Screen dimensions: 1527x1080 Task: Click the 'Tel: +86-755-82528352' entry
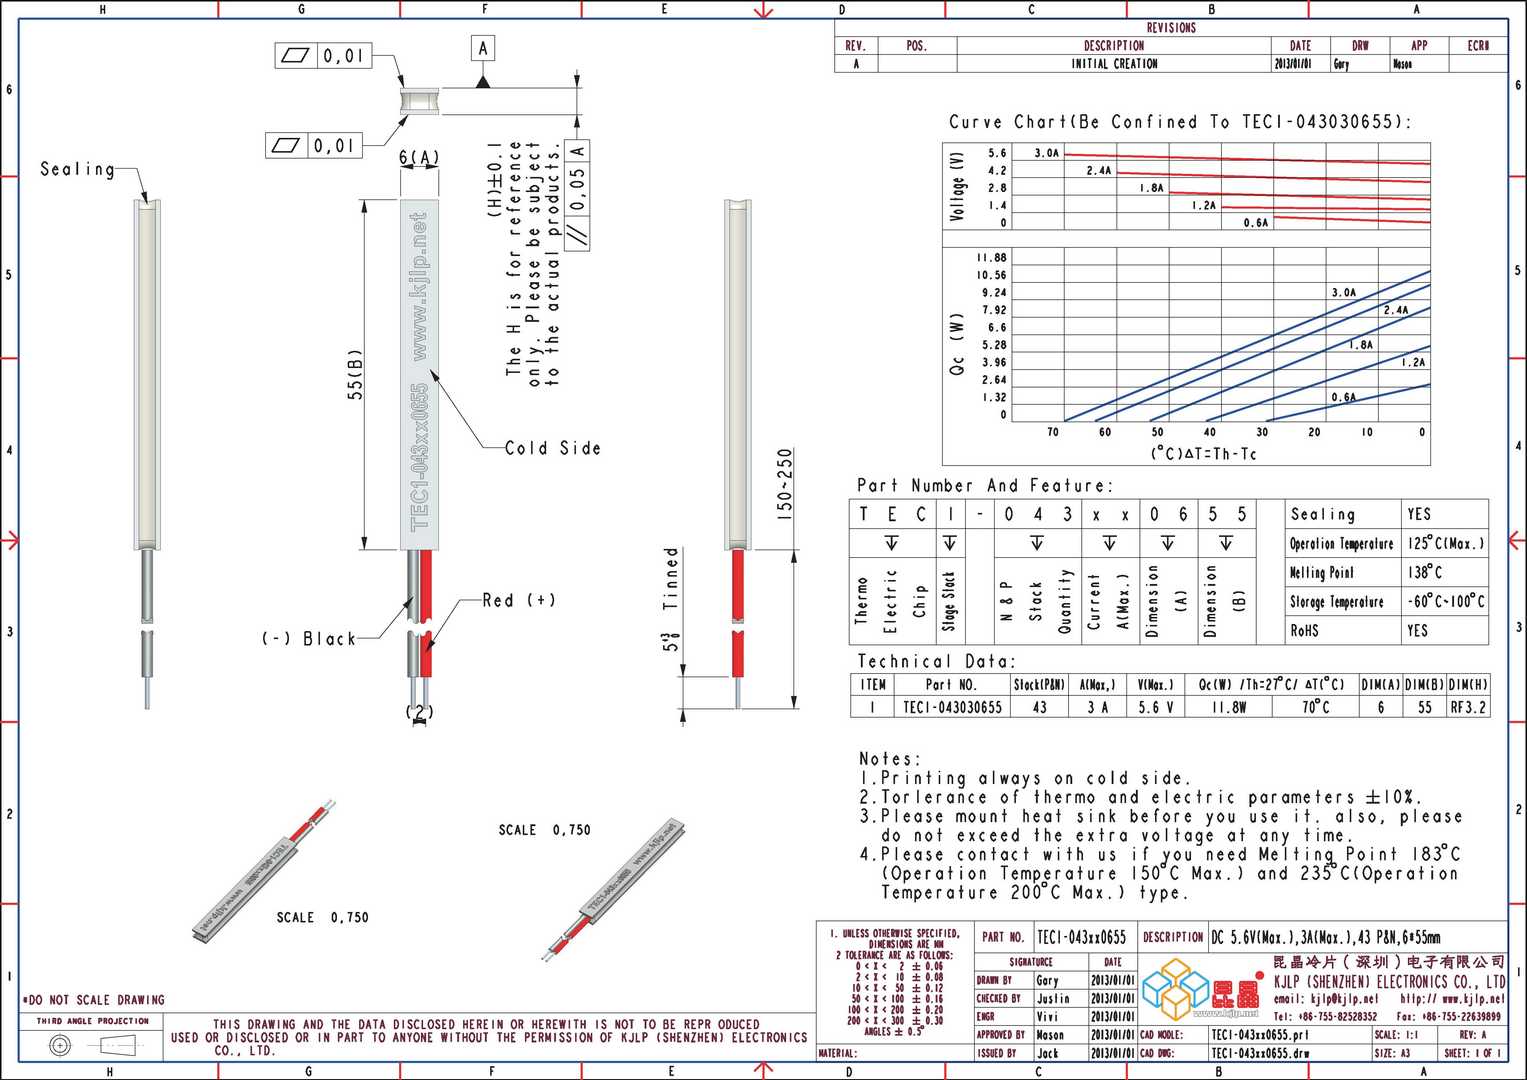(1325, 1016)
